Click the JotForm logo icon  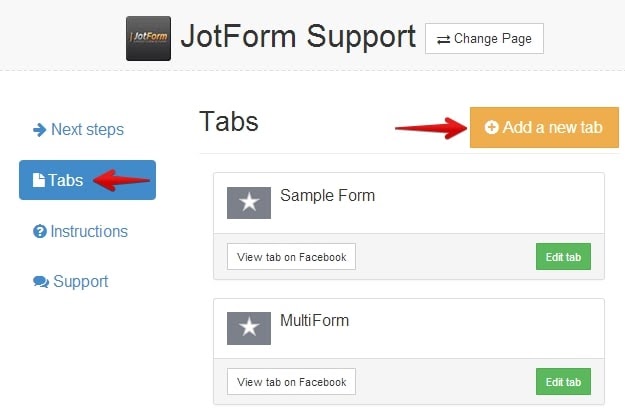click(148, 39)
